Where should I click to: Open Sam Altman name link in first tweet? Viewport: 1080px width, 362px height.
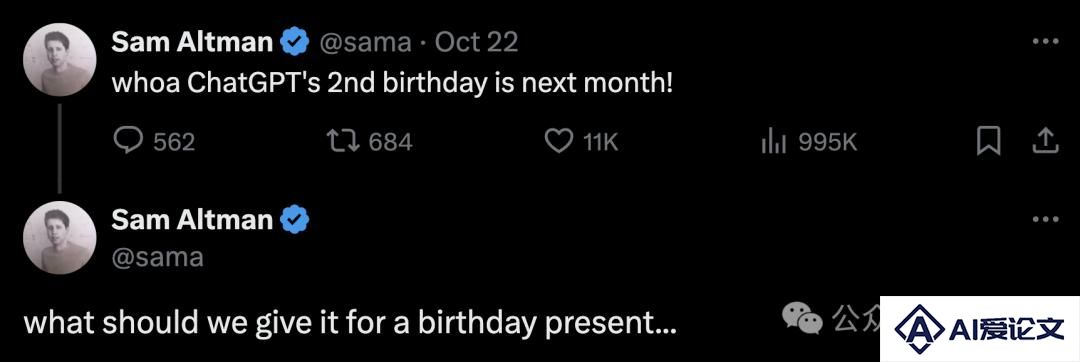click(192, 43)
